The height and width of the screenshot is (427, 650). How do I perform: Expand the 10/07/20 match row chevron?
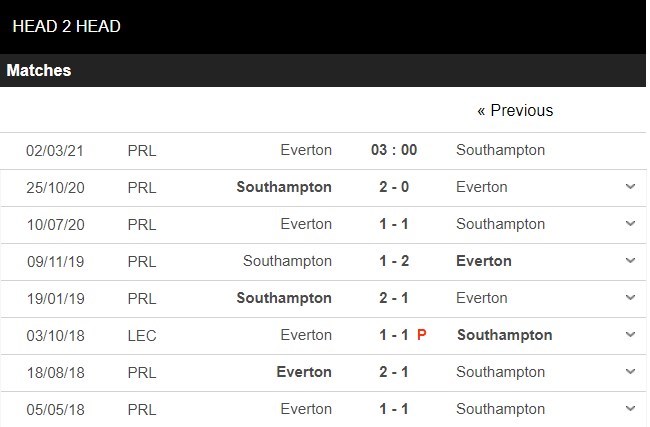[630, 224]
